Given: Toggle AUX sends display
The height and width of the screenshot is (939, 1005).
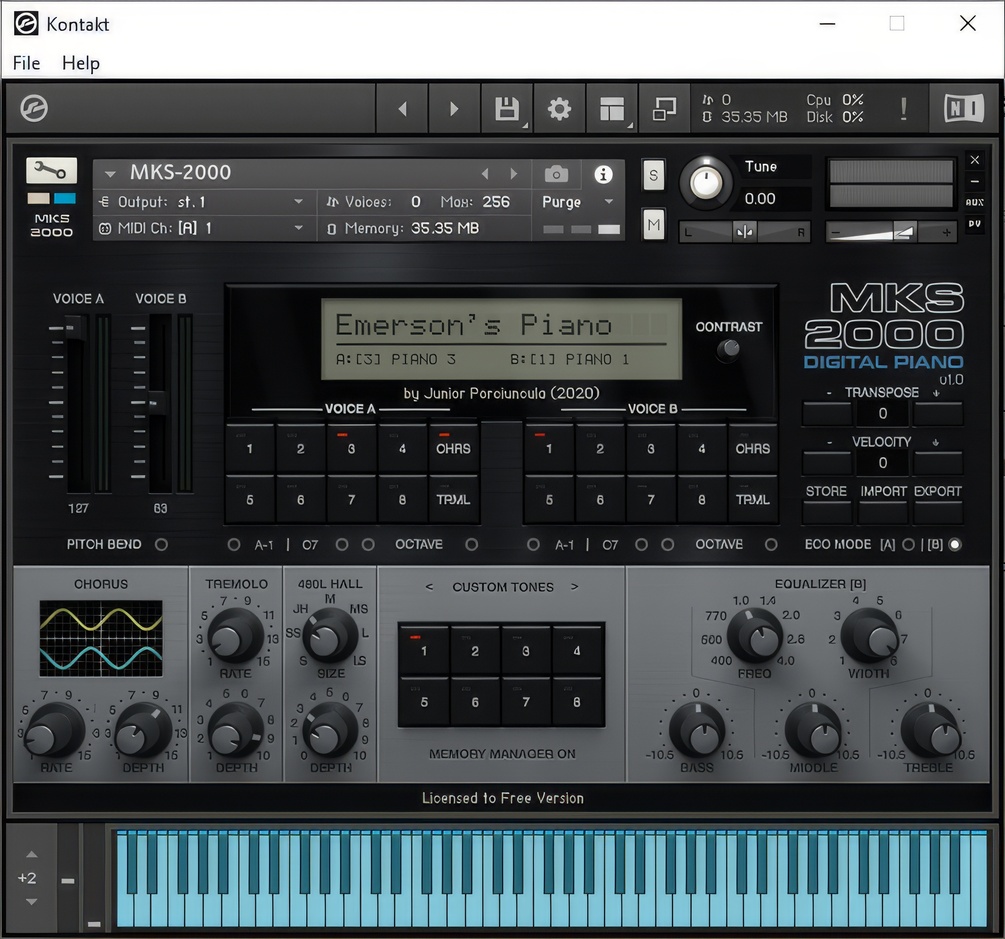Looking at the screenshot, I should (x=975, y=203).
